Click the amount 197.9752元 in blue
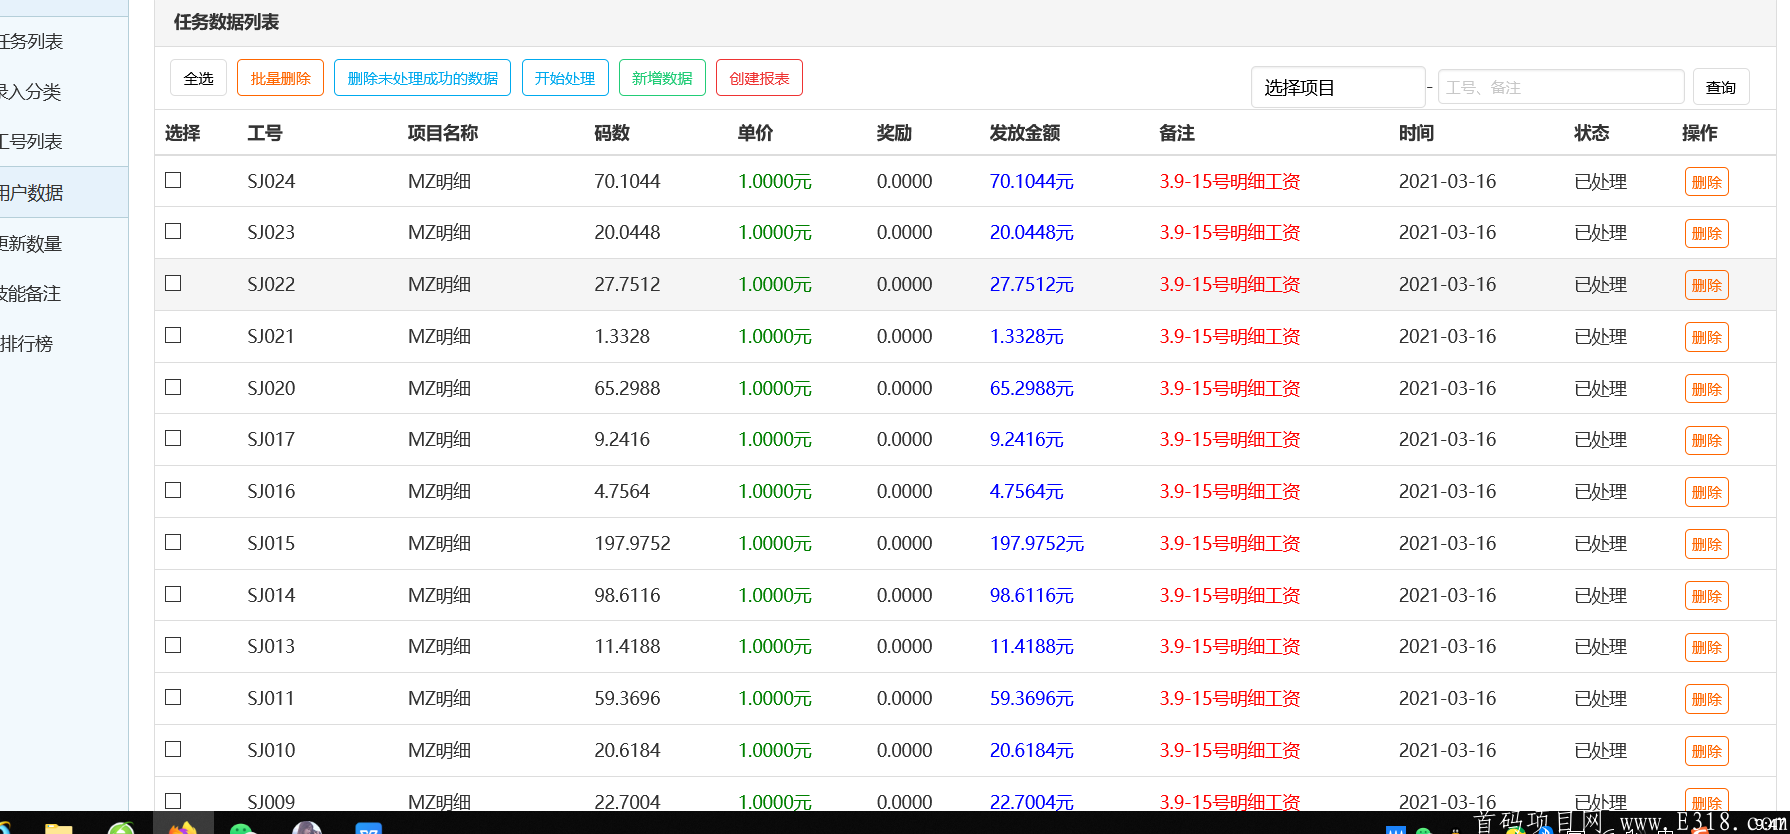 pyautogui.click(x=1036, y=543)
